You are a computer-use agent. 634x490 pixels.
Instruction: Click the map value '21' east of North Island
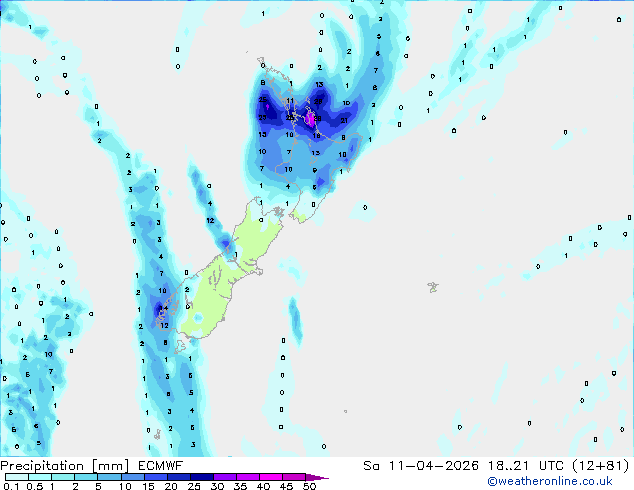pos(344,120)
